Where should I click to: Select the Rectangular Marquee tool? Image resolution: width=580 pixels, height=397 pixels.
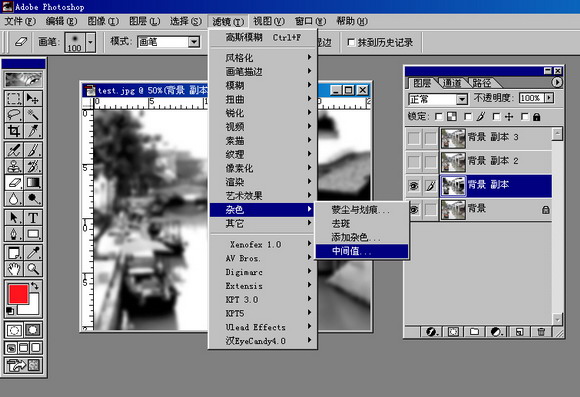(x=14, y=99)
